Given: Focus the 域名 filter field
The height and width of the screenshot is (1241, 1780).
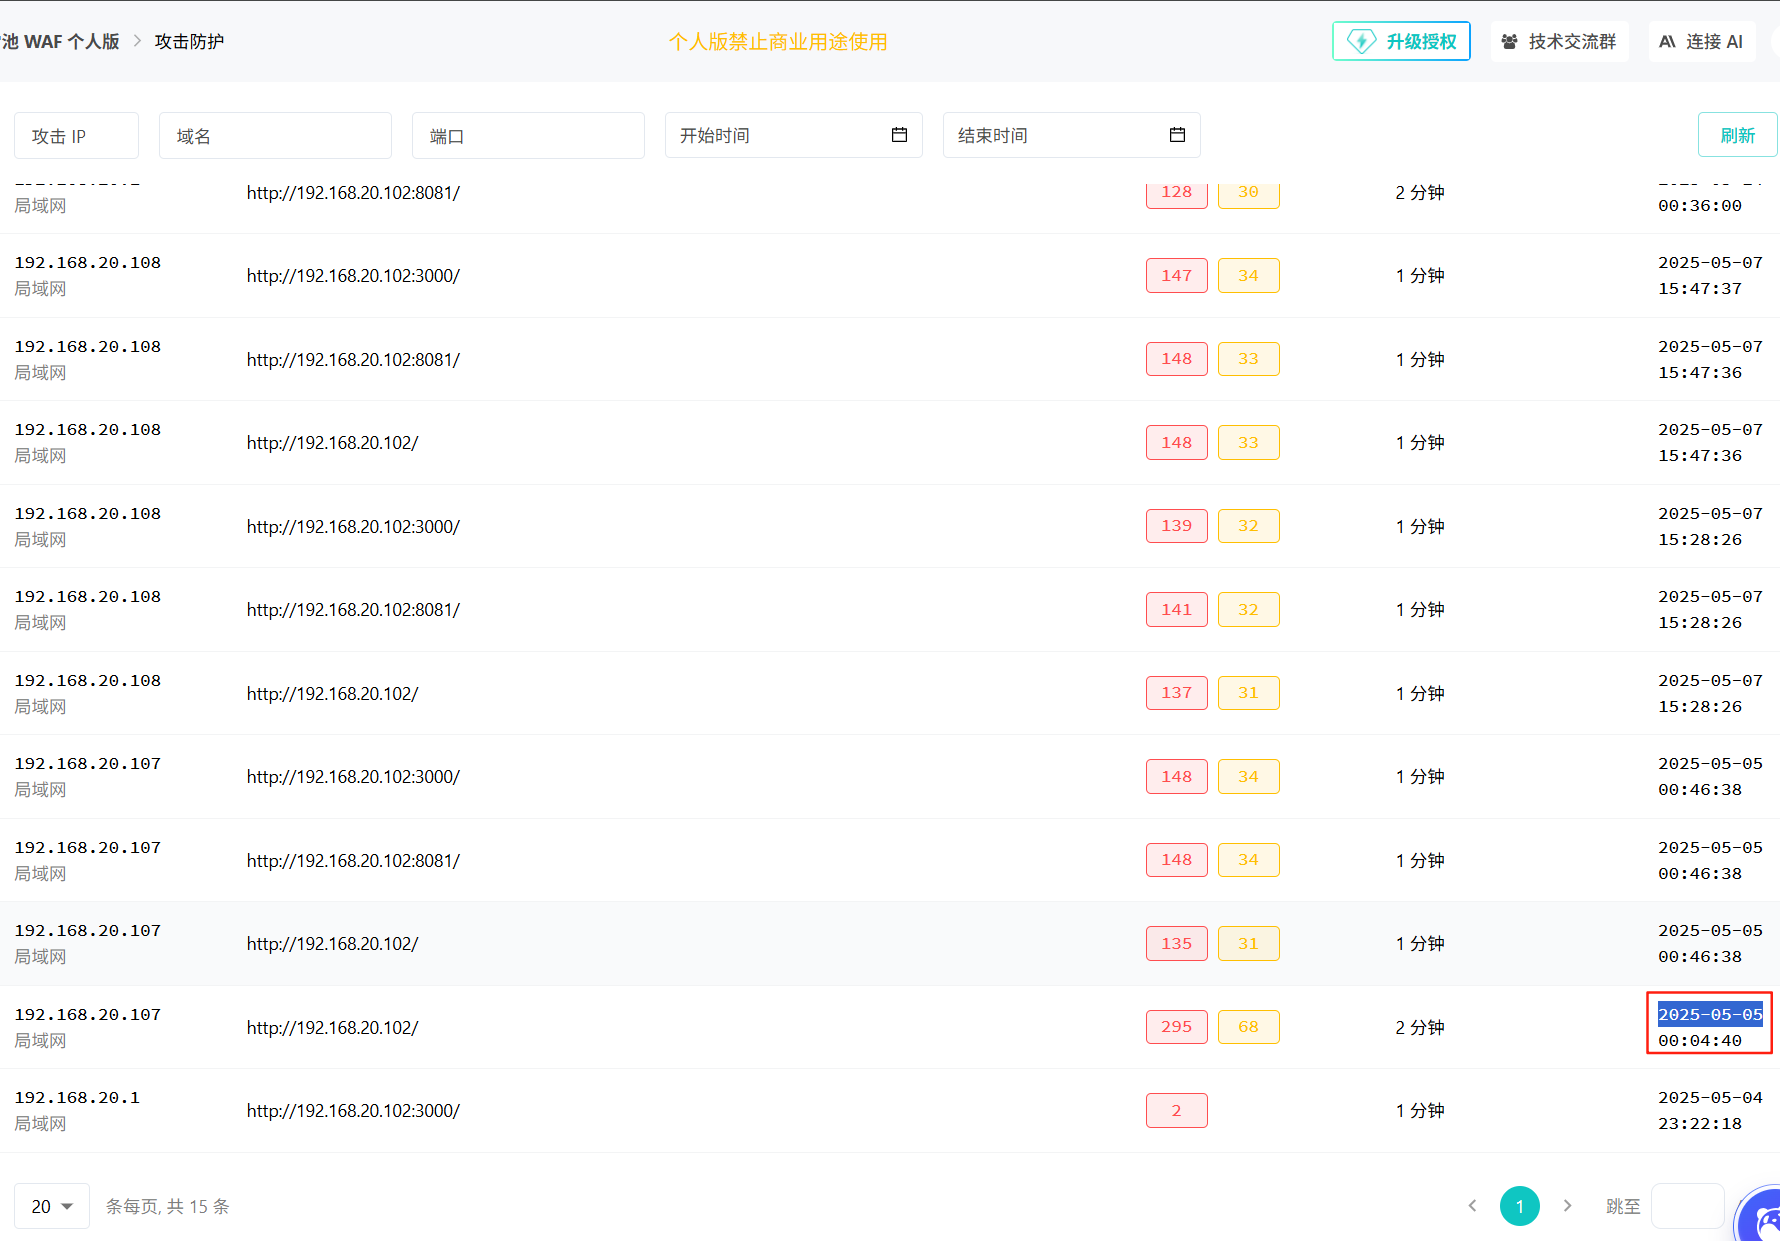Looking at the screenshot, I should click(275, 135).
